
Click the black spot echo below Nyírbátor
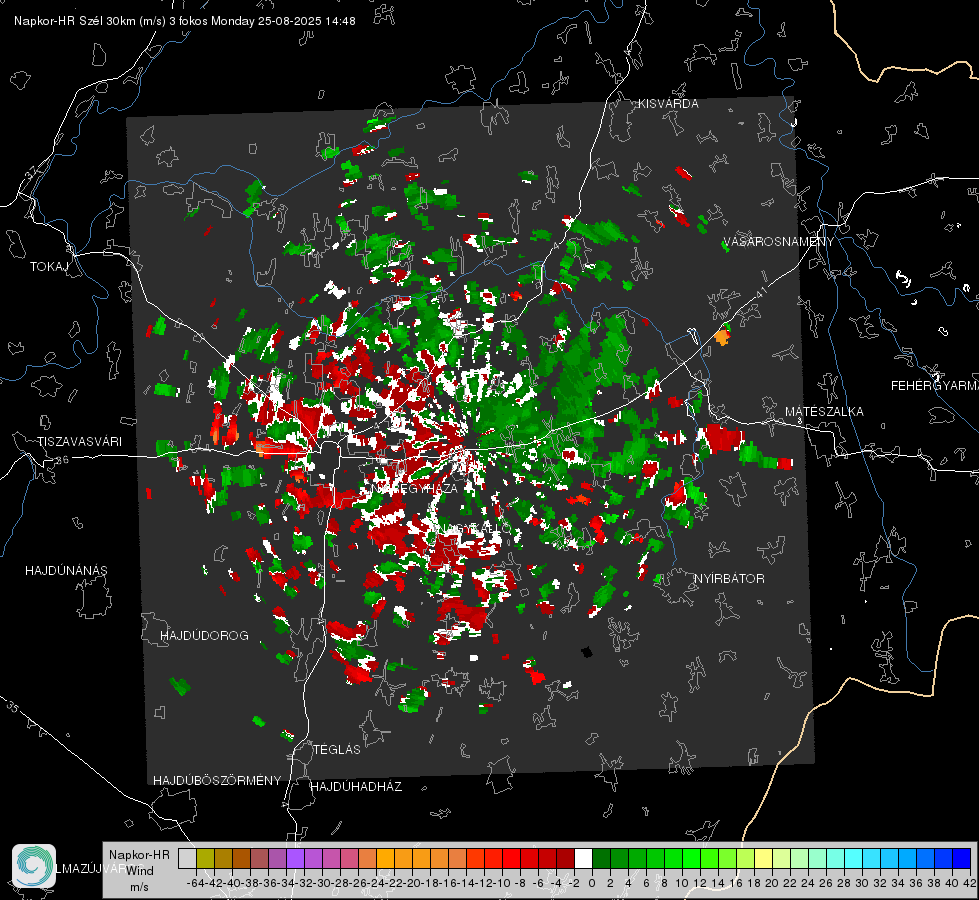pyautogui.click(x=586, y=653)
